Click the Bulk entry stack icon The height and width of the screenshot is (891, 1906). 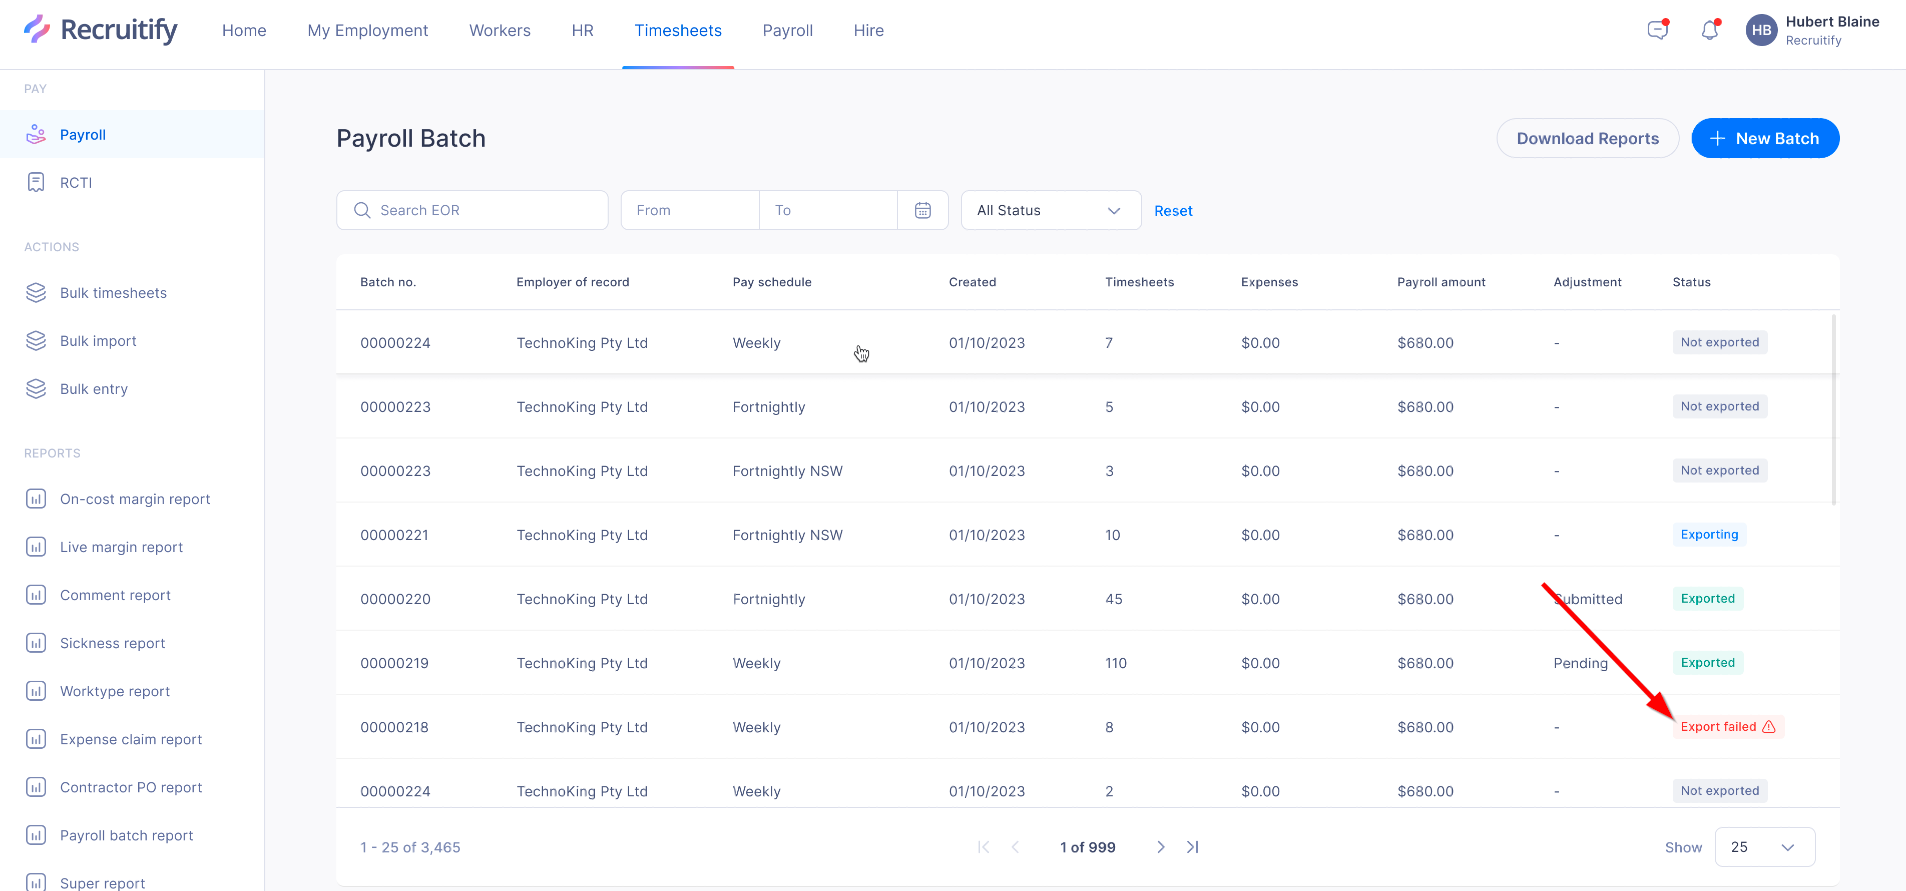click(36, 388)
